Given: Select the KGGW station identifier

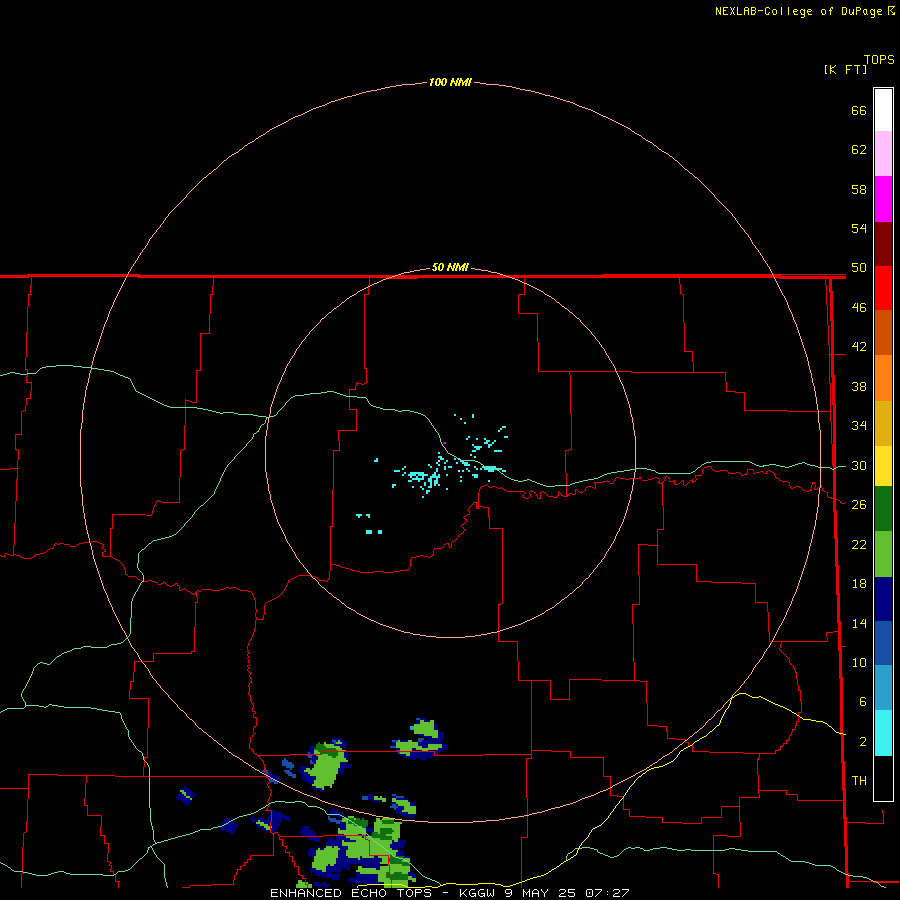Looking at the screenshot, I should [x=478, y=893].
